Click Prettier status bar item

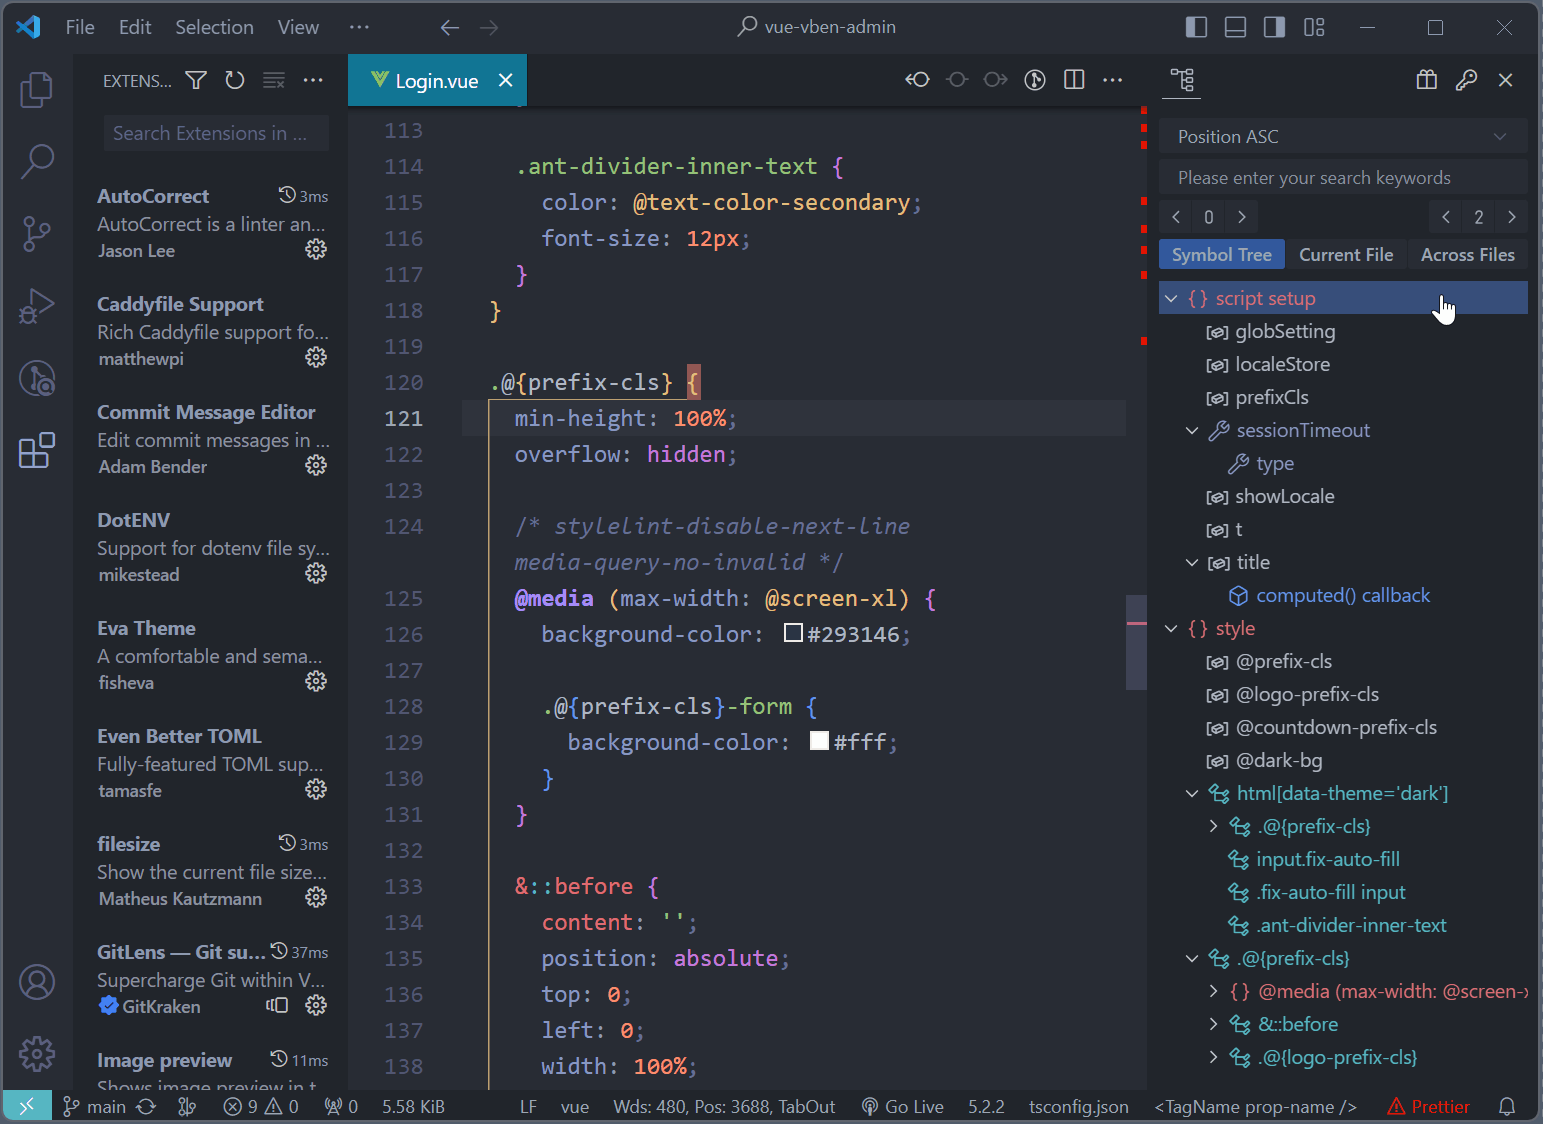(1429, 1106)
